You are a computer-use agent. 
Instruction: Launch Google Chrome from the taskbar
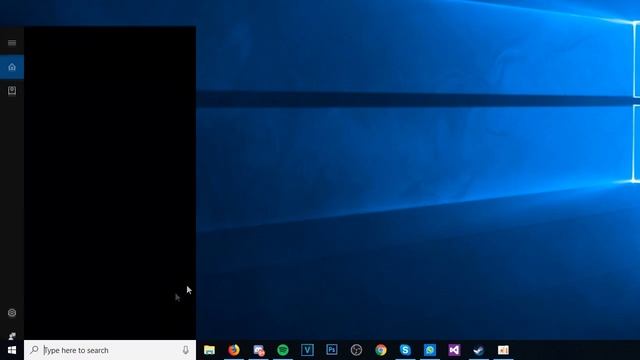pos(381,350)
